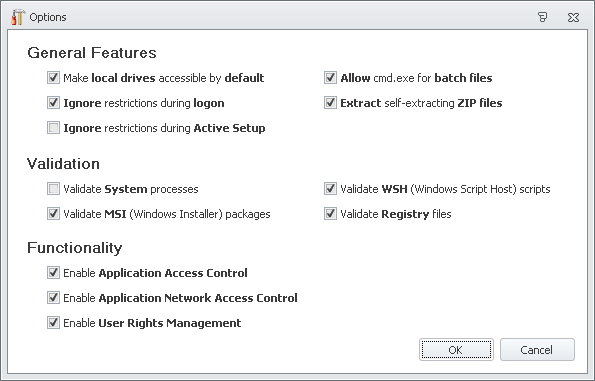Click the Validation section heading
The image size is (595, 381).
pos(63,164)
